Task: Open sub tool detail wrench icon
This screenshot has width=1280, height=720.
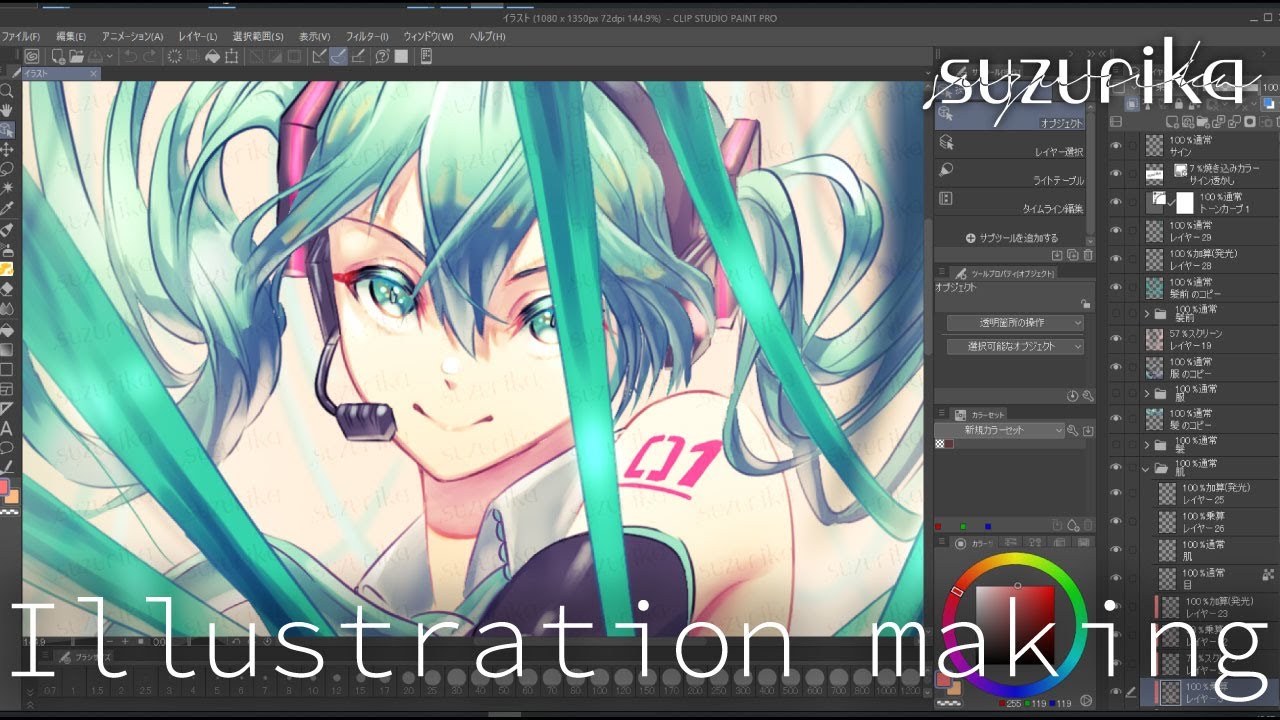Action: 1088,396
